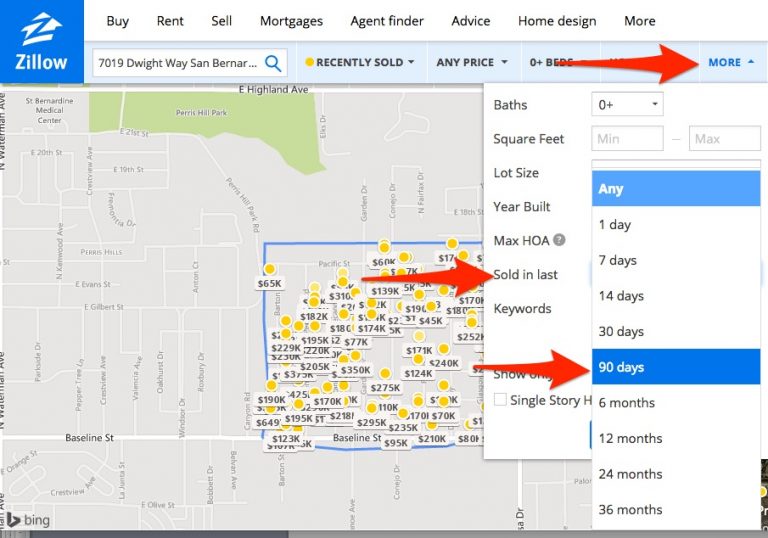Click the $240K price marker
This screenshot has width=768, height=538.
(444, 363)
